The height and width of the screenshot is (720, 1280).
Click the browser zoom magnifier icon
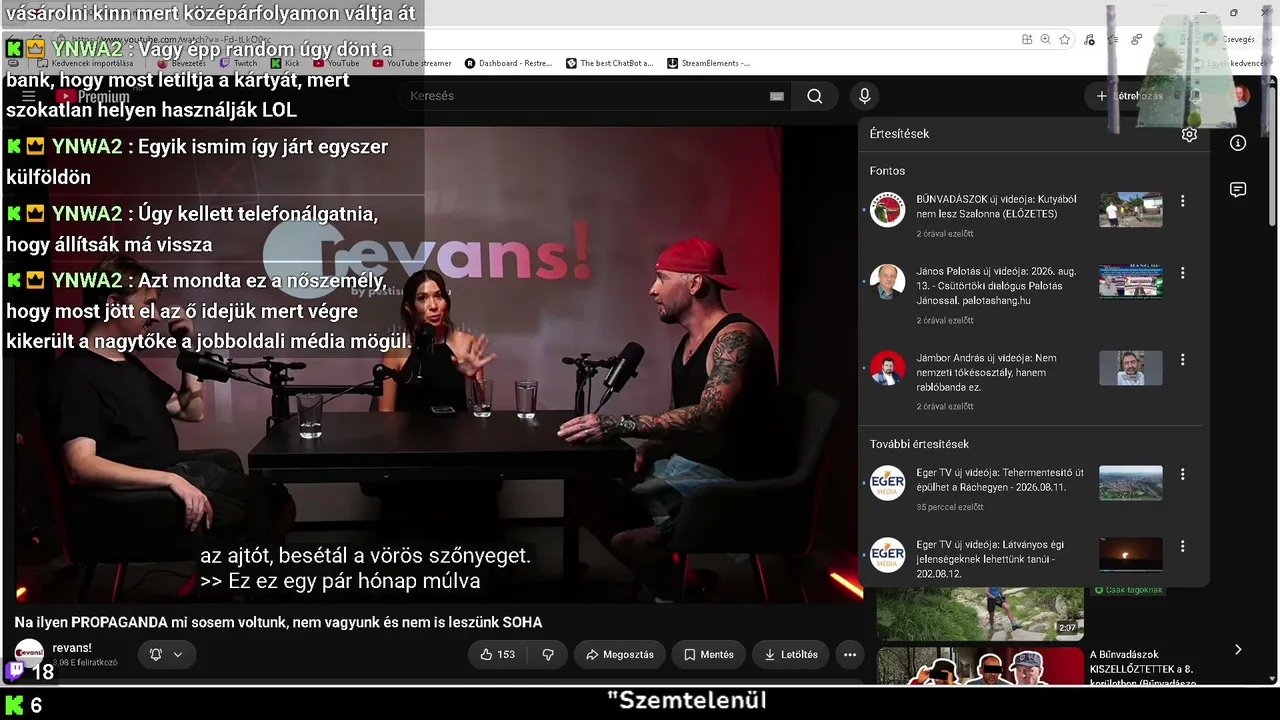1046,39
